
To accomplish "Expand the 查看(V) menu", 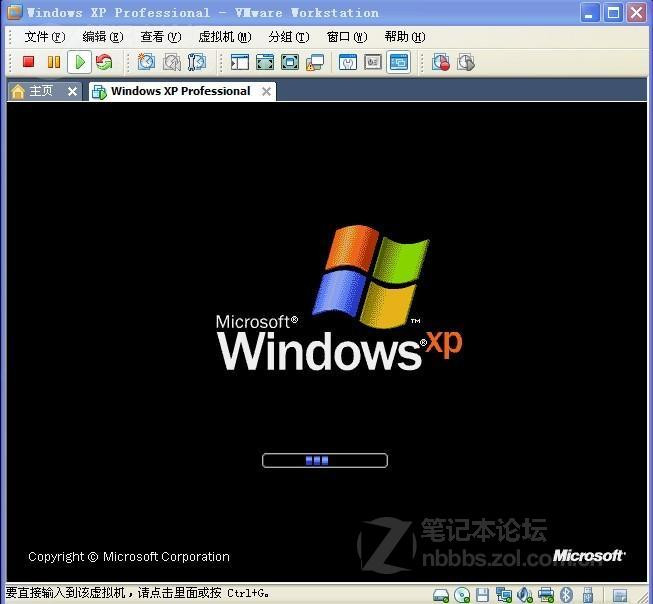I will [x=160, y=37].
